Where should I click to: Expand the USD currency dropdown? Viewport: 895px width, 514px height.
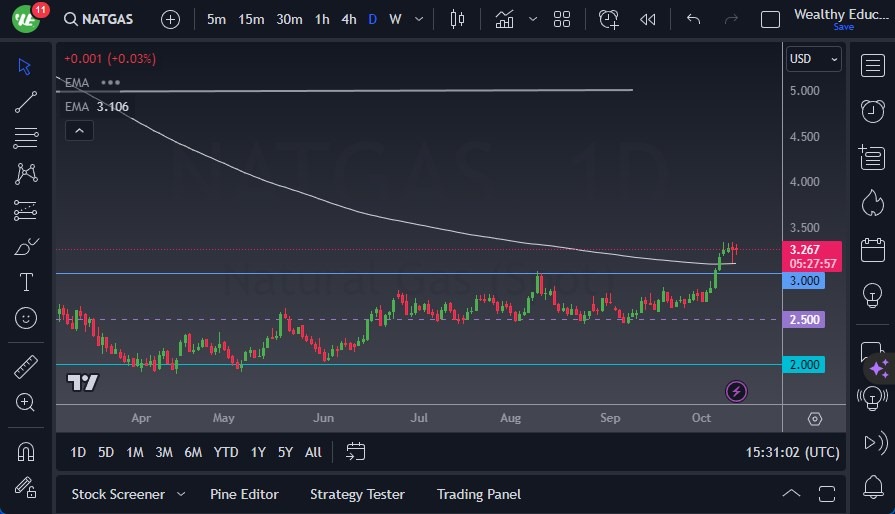(813, 59)
